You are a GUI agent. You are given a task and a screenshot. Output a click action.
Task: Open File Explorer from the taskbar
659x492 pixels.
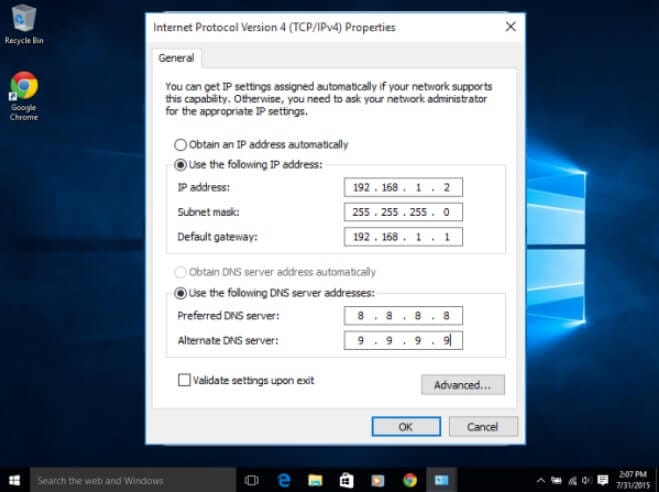click(315, 480)
